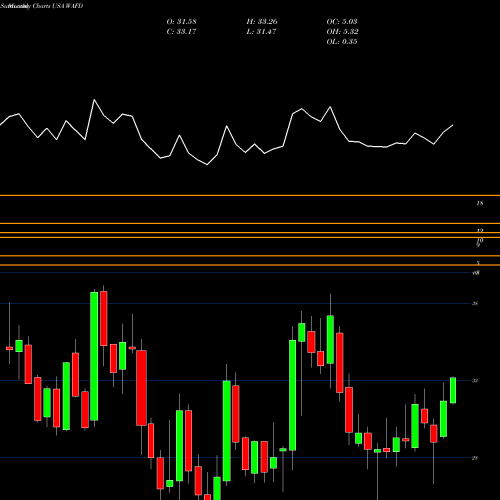This screenshot has height=500, width=500.
Task: Click the open price value O: 31.58
Action: tap(181, 22)
